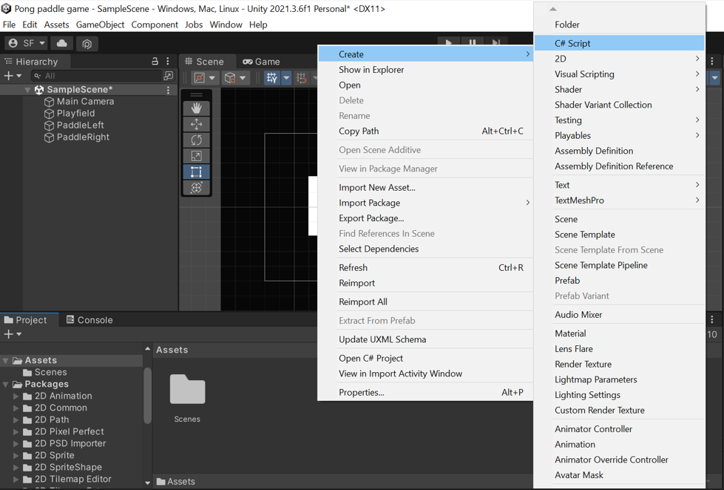Click the Hierarchy search type filter icon
Image resolution: width=724 pixels, height=490 pixels.
tap(169, 75)
